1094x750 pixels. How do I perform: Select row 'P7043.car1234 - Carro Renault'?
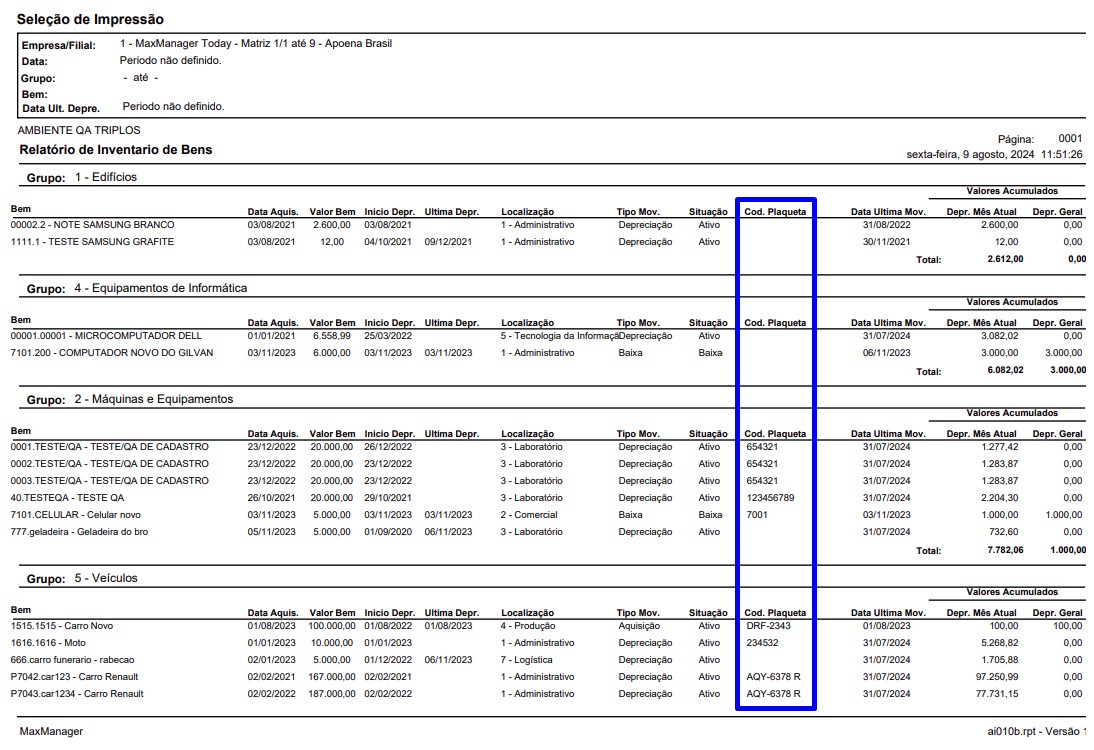coord(546,693)
